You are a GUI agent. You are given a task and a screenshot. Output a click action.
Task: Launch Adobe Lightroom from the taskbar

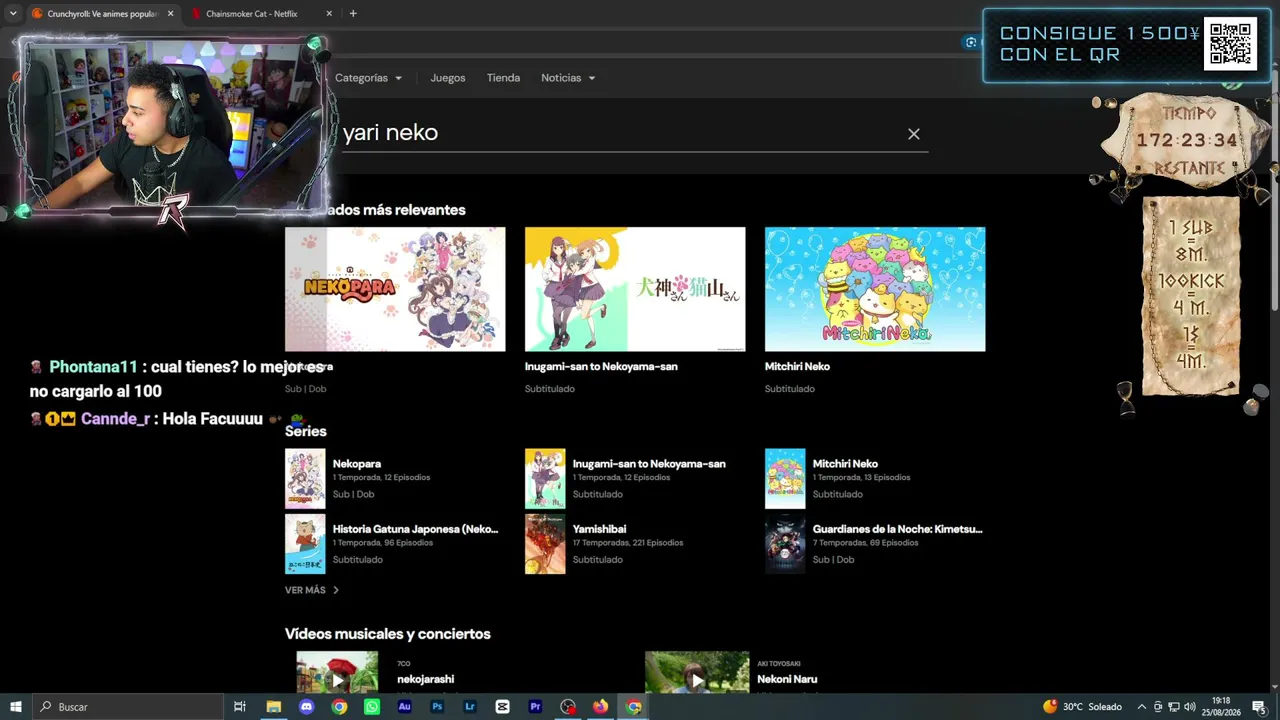click(470, 707)
